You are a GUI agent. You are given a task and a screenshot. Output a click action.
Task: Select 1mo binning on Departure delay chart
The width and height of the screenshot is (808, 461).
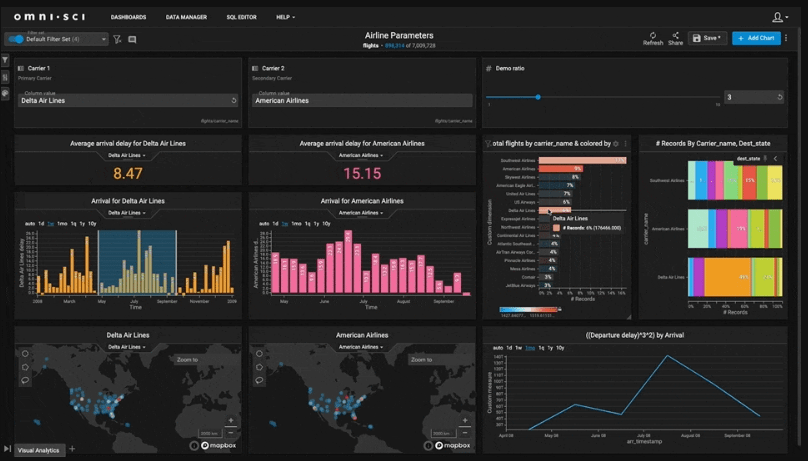[x=530, y=348]
